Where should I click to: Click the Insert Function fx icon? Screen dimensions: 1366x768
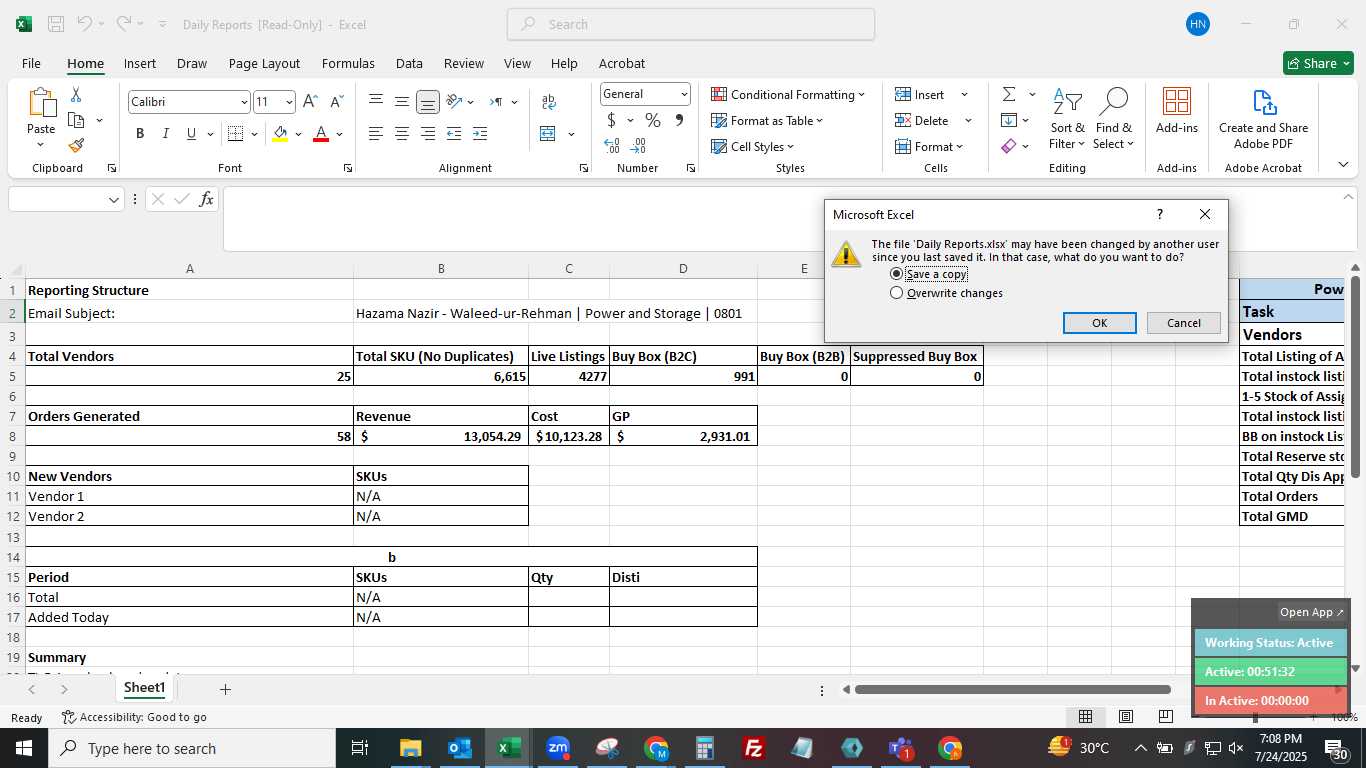point(206,199)
